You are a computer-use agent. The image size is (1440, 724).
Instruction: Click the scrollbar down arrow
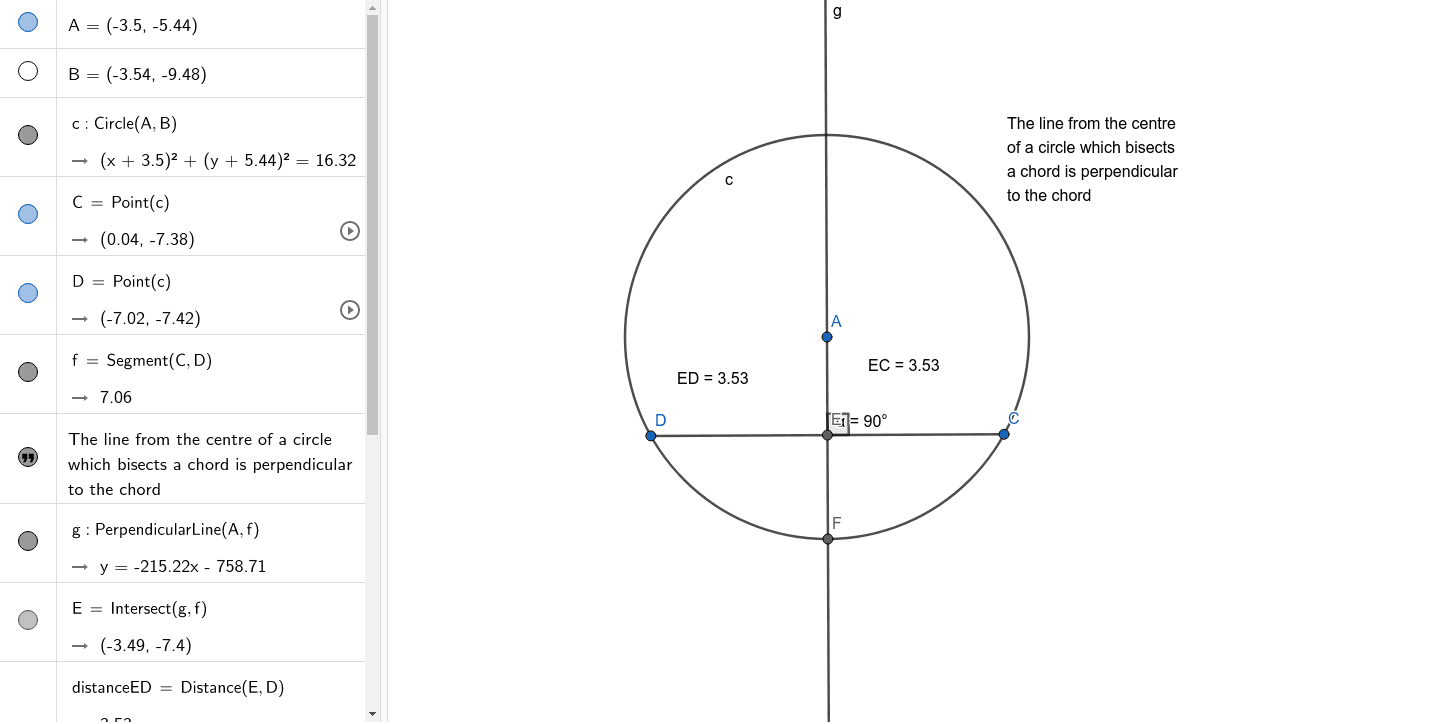tap(373, 714)
